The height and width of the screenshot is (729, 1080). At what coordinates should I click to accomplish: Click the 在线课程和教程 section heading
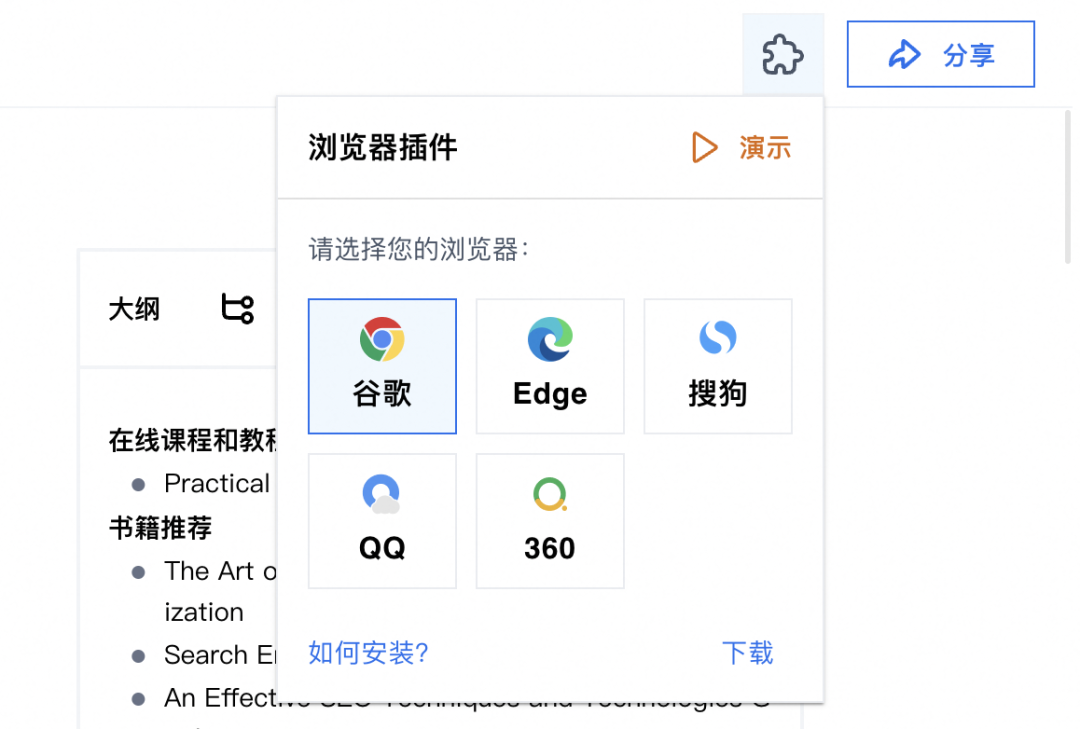(192, 440)
